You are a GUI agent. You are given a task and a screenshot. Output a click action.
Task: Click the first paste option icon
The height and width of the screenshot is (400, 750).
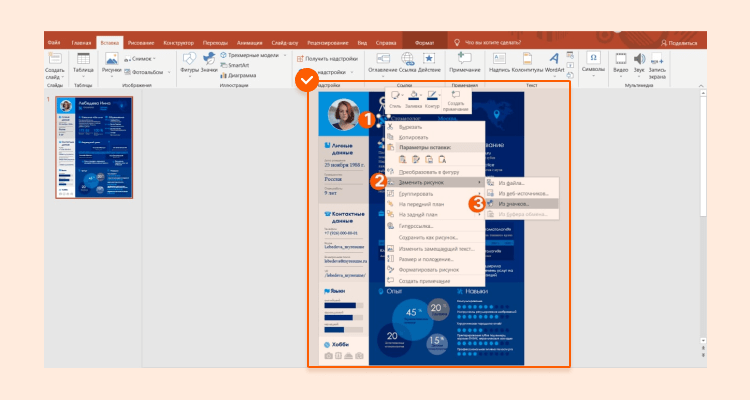(403, 159)
